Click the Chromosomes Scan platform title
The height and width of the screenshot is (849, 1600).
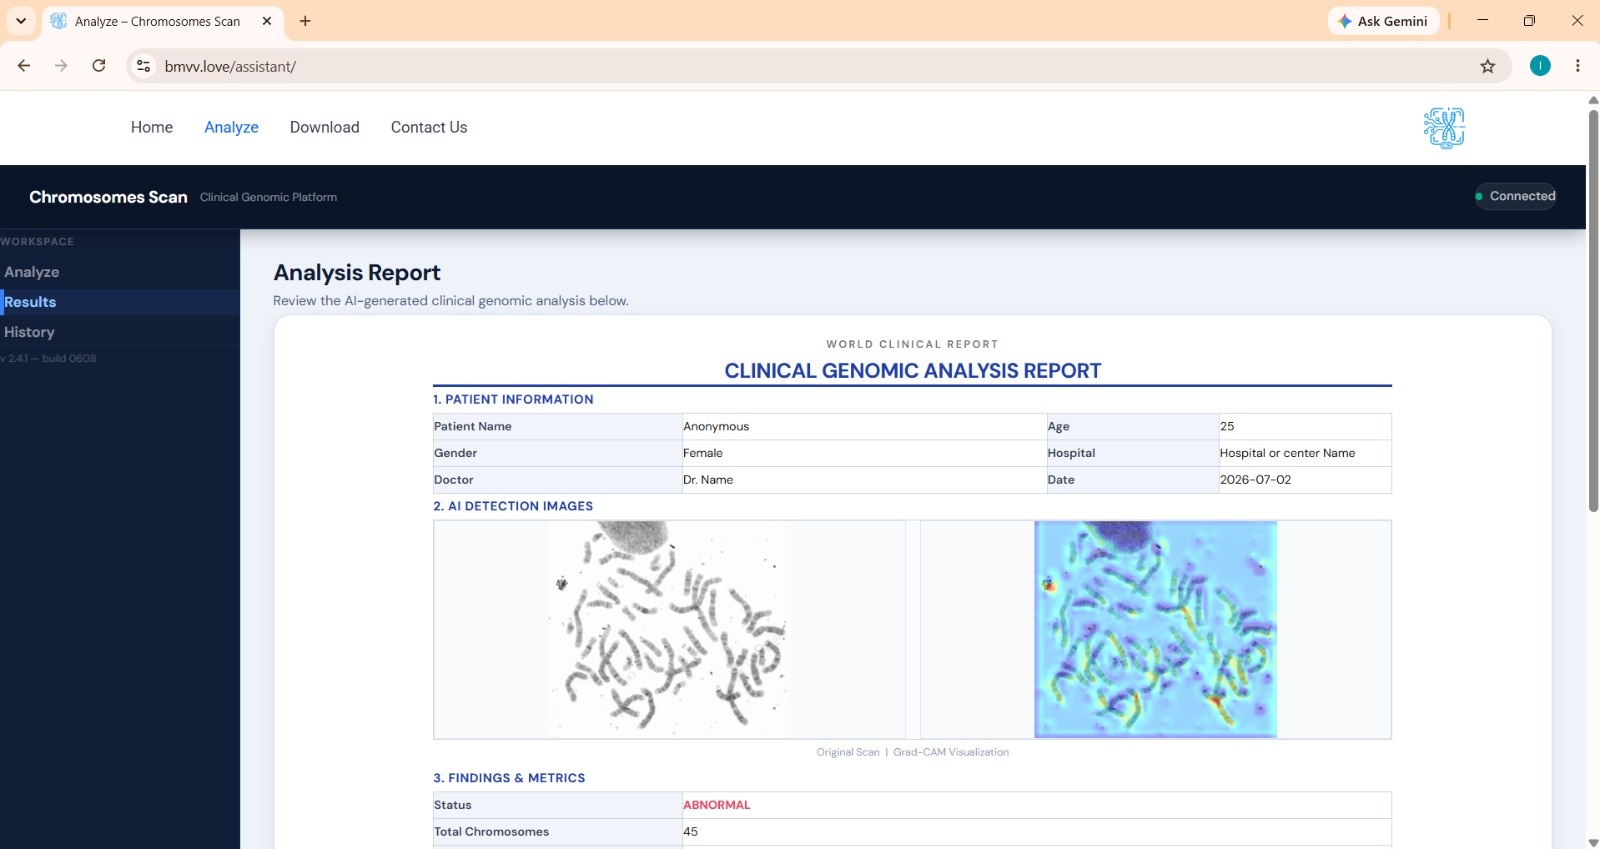pos(108,197)
